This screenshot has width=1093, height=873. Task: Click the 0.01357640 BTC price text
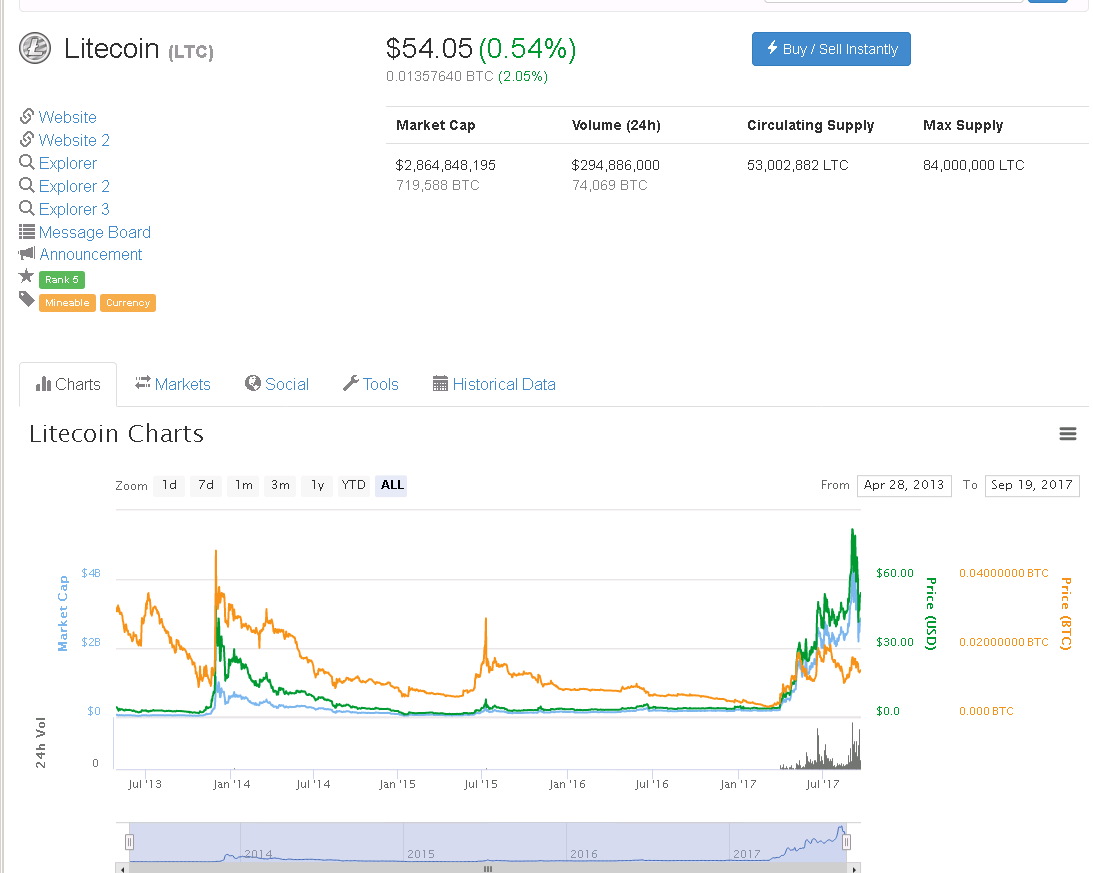440,76
